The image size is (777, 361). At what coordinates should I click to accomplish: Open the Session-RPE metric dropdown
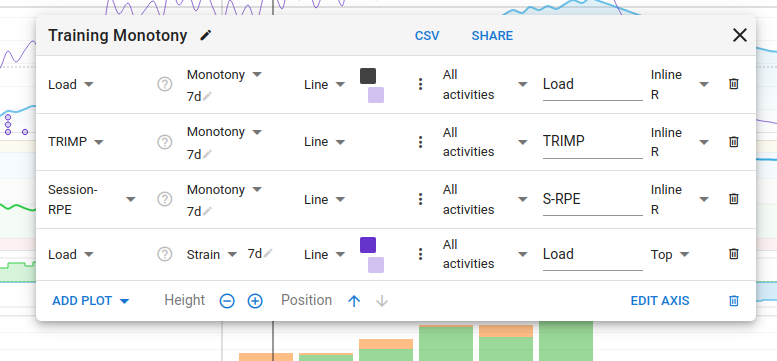[92, 199]
